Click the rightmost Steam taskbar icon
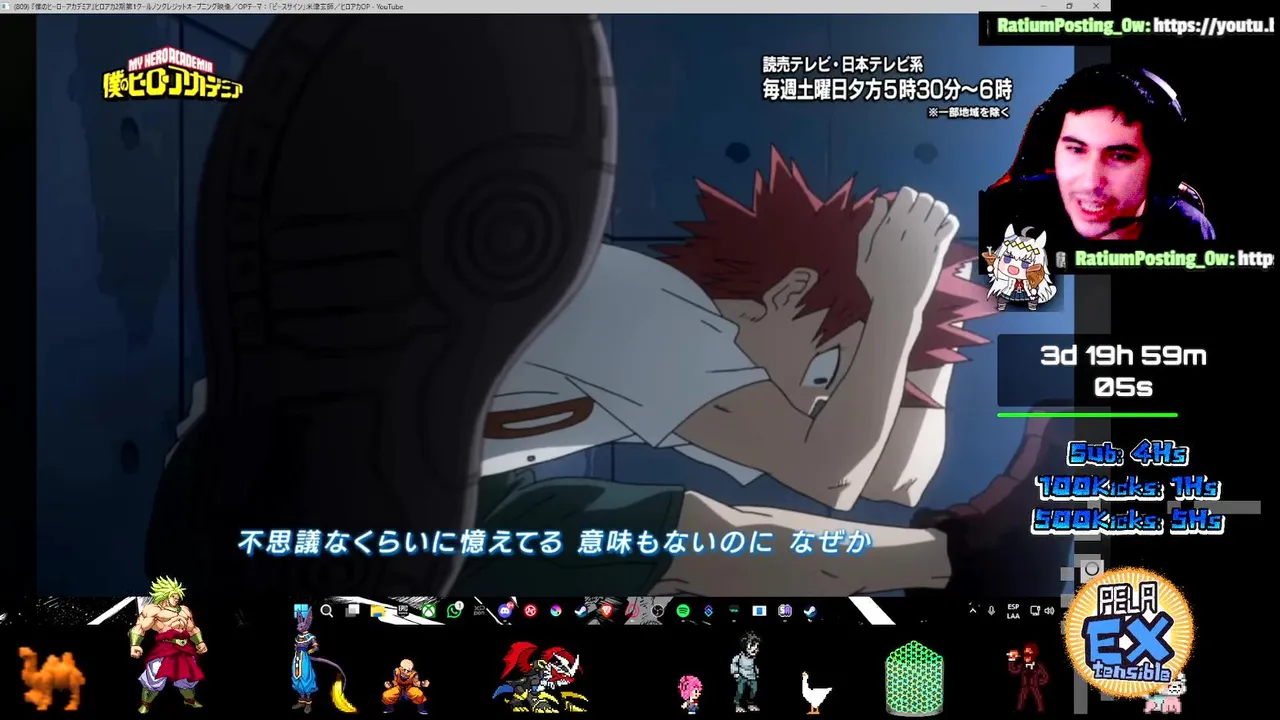1280x720 pixels. tap(810, 611)
